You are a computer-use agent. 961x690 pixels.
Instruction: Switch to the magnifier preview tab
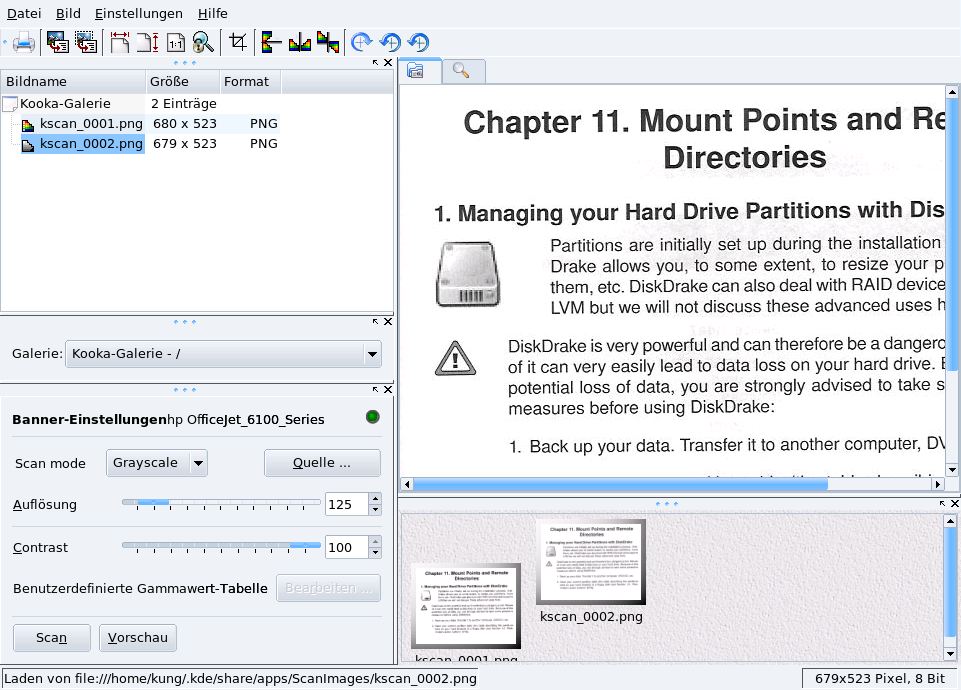[462, 70]
